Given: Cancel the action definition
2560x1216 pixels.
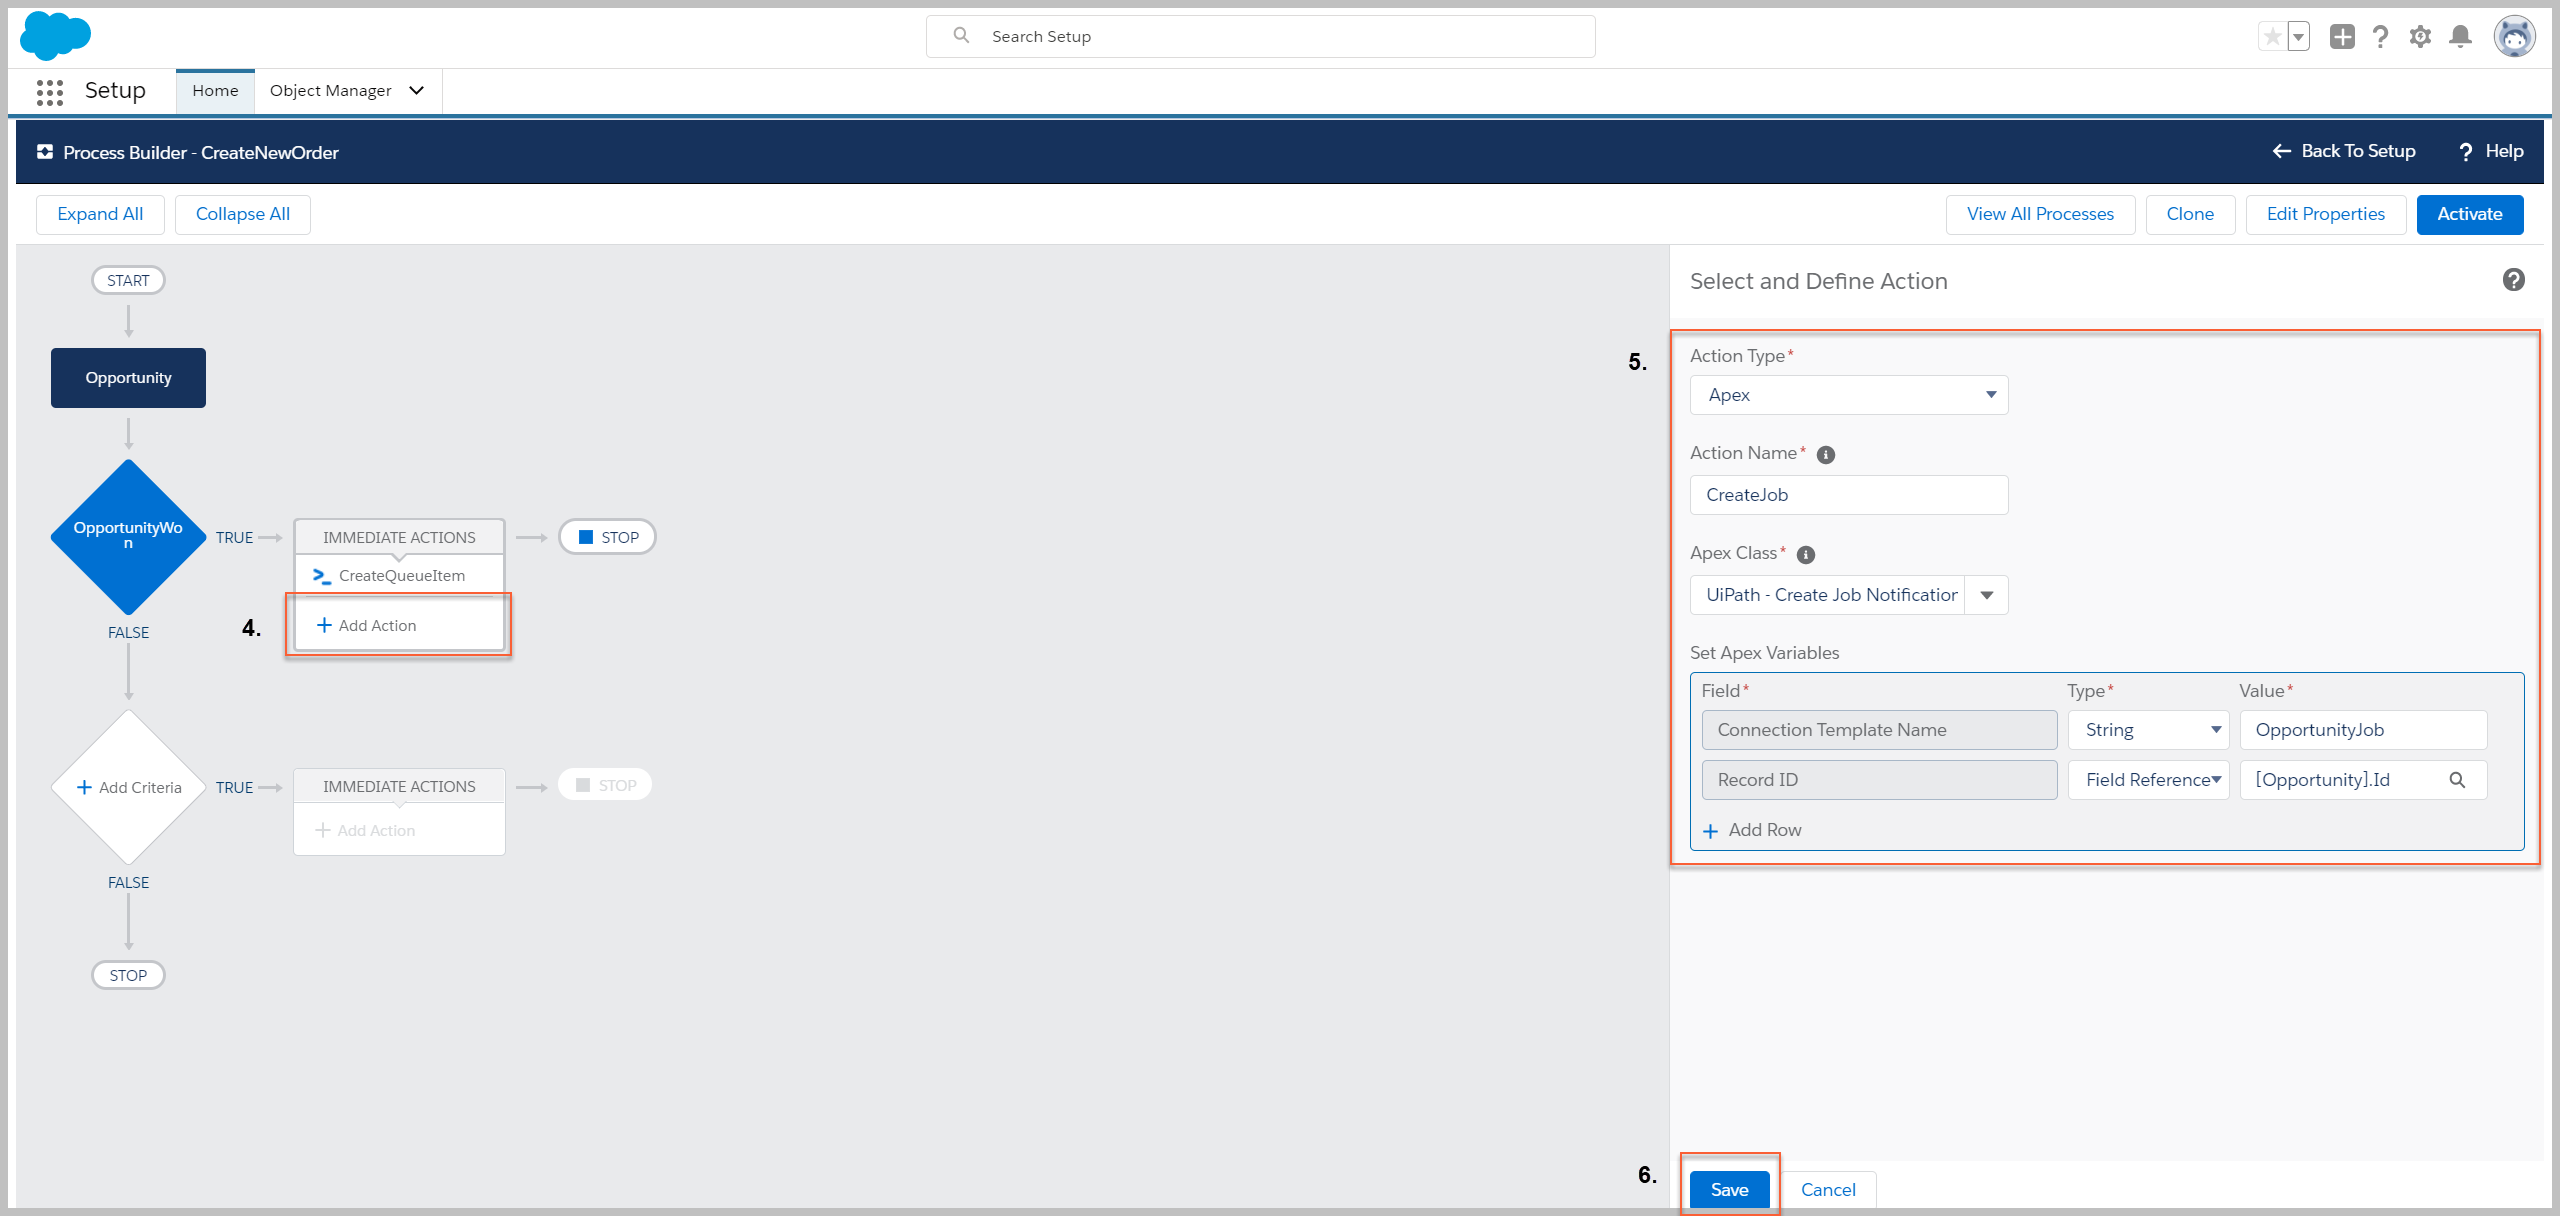Looking at the screenshot, I should click(1828, 1190).
